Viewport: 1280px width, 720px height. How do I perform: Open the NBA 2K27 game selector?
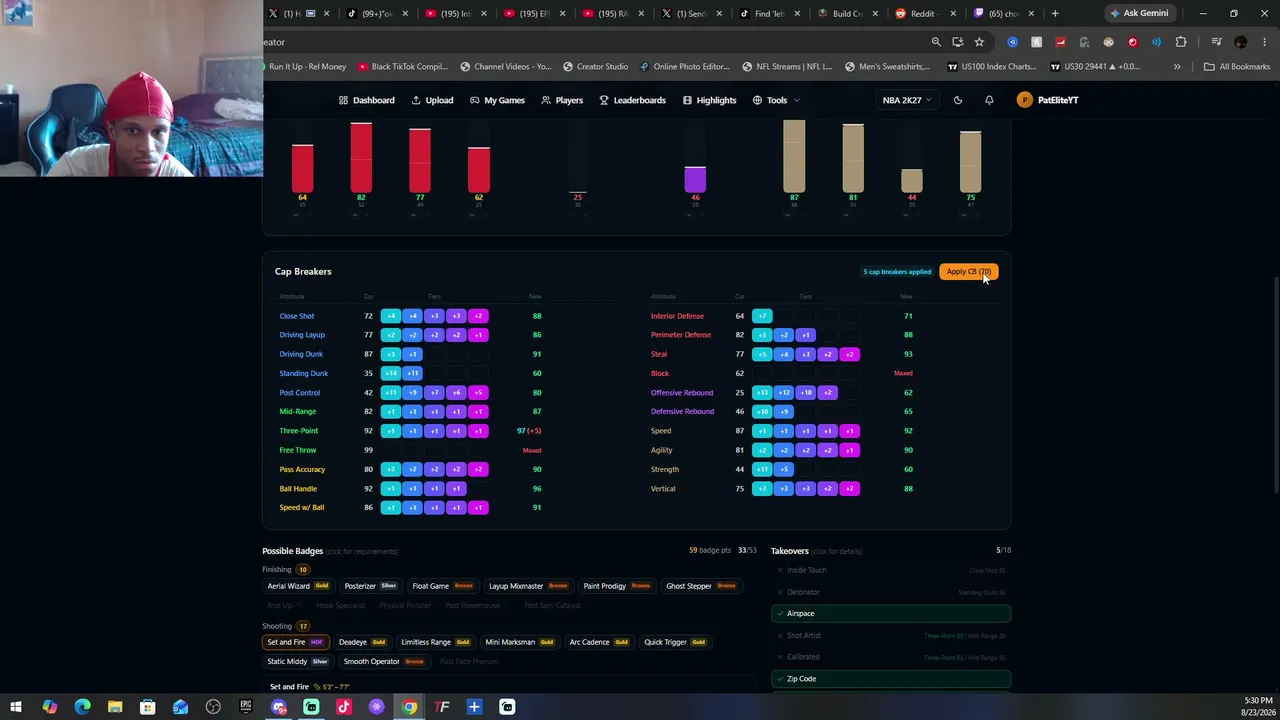pos(906,100)
